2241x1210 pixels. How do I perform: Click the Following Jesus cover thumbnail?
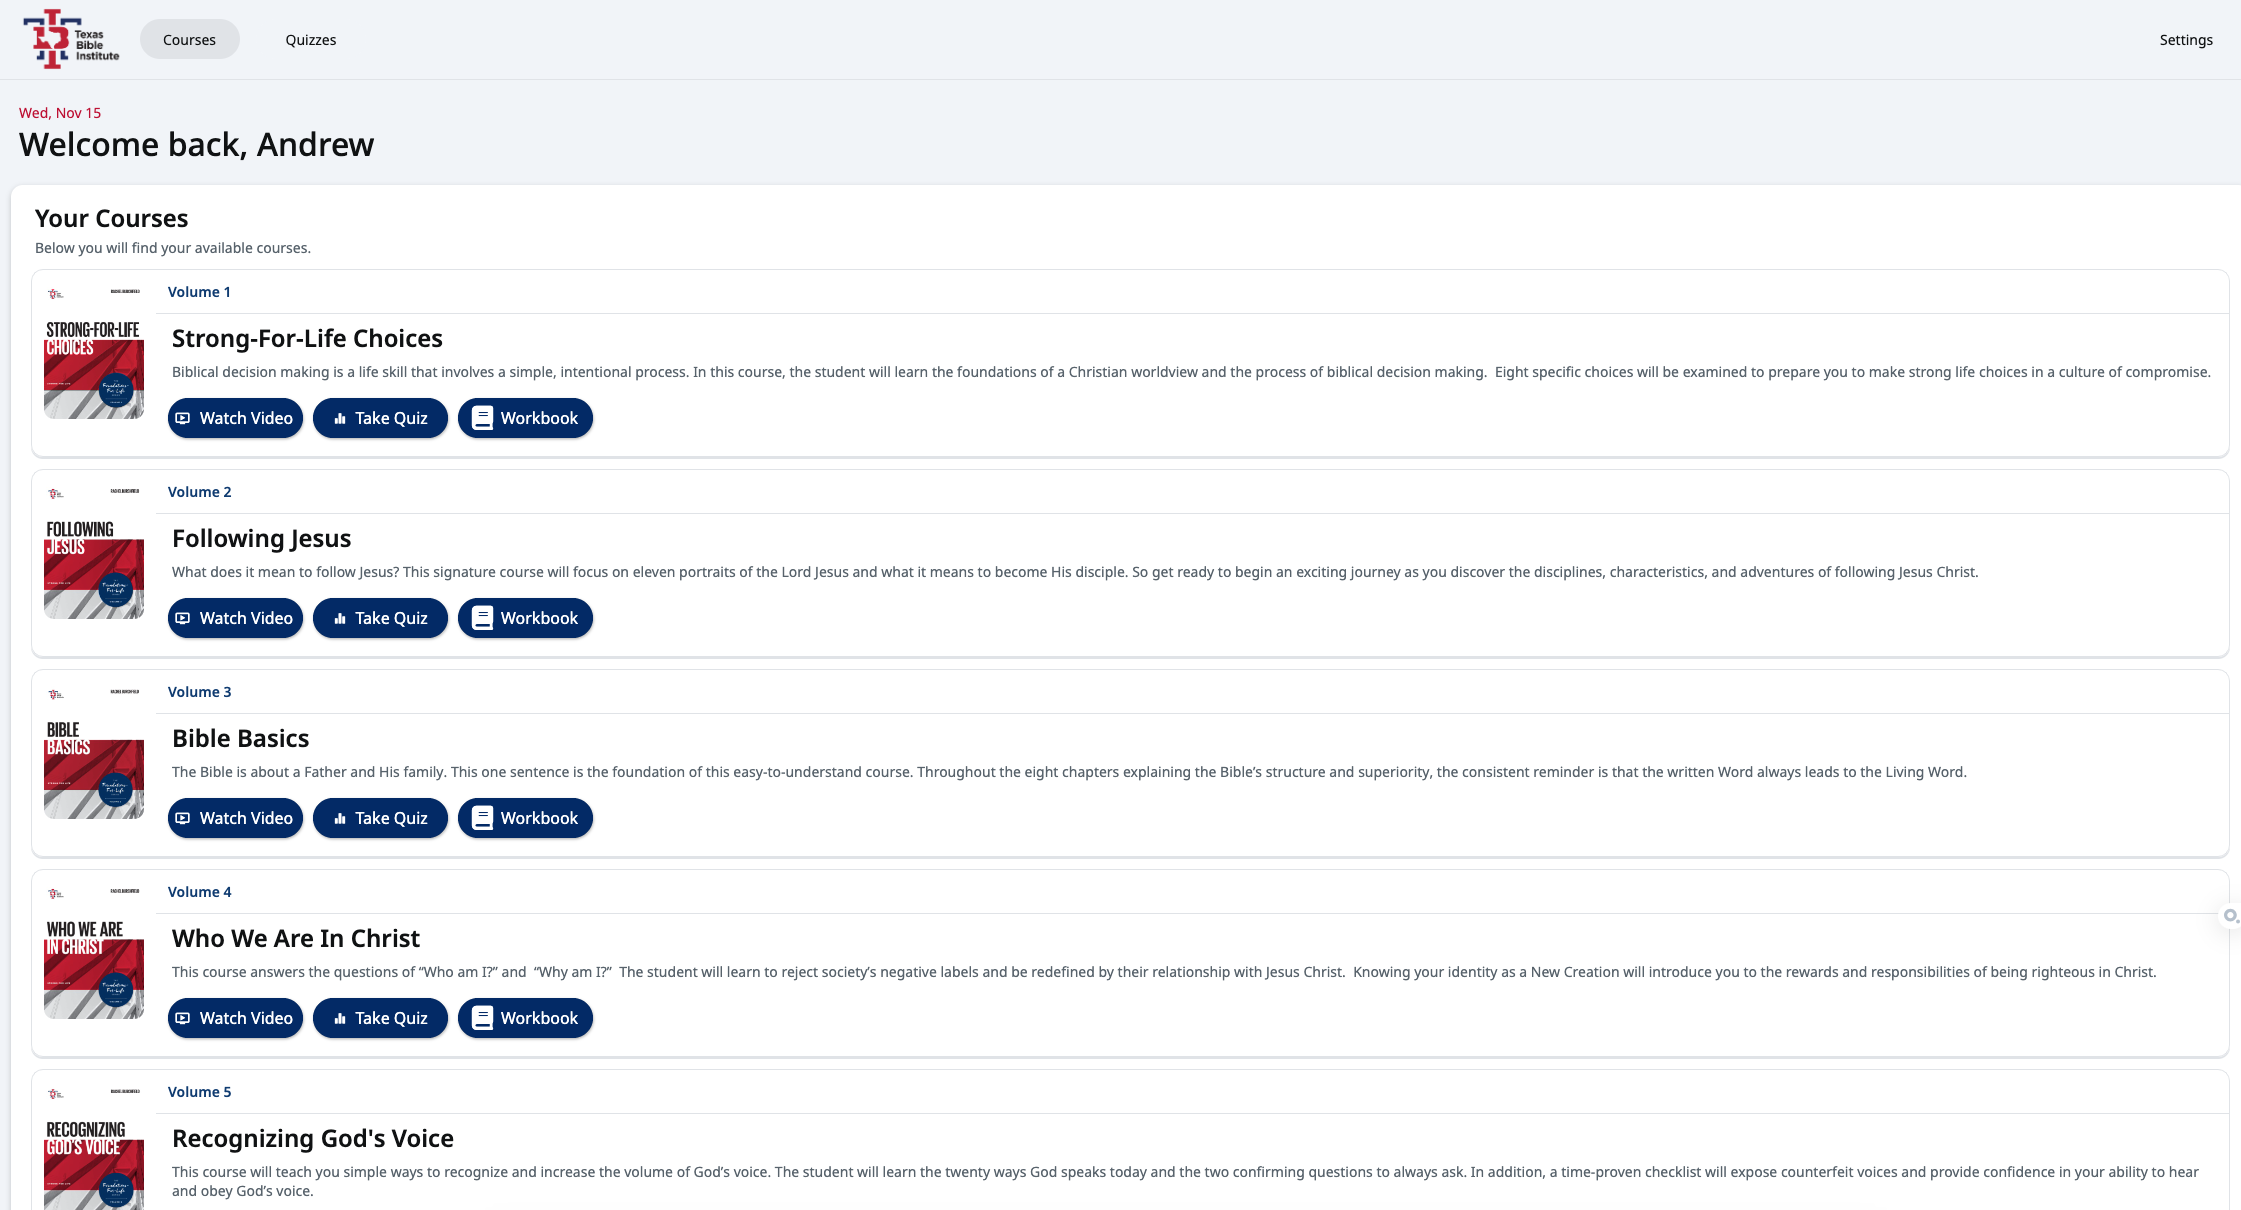pyautogui.click(x=94, y=551)
